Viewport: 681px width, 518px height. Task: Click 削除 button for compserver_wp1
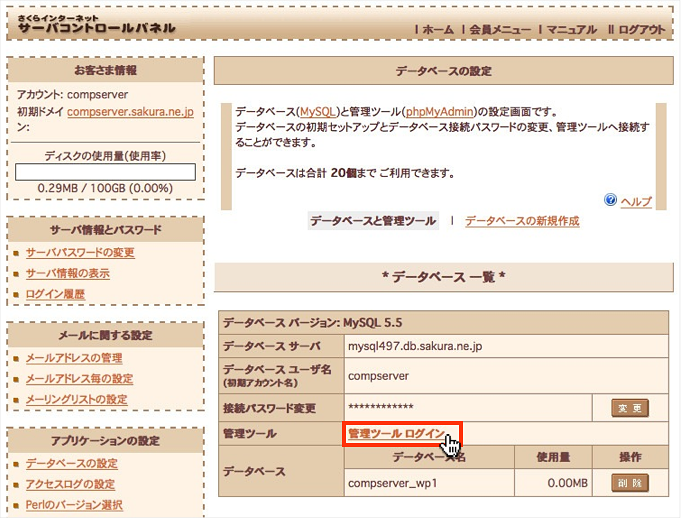[x=630, y=483]
